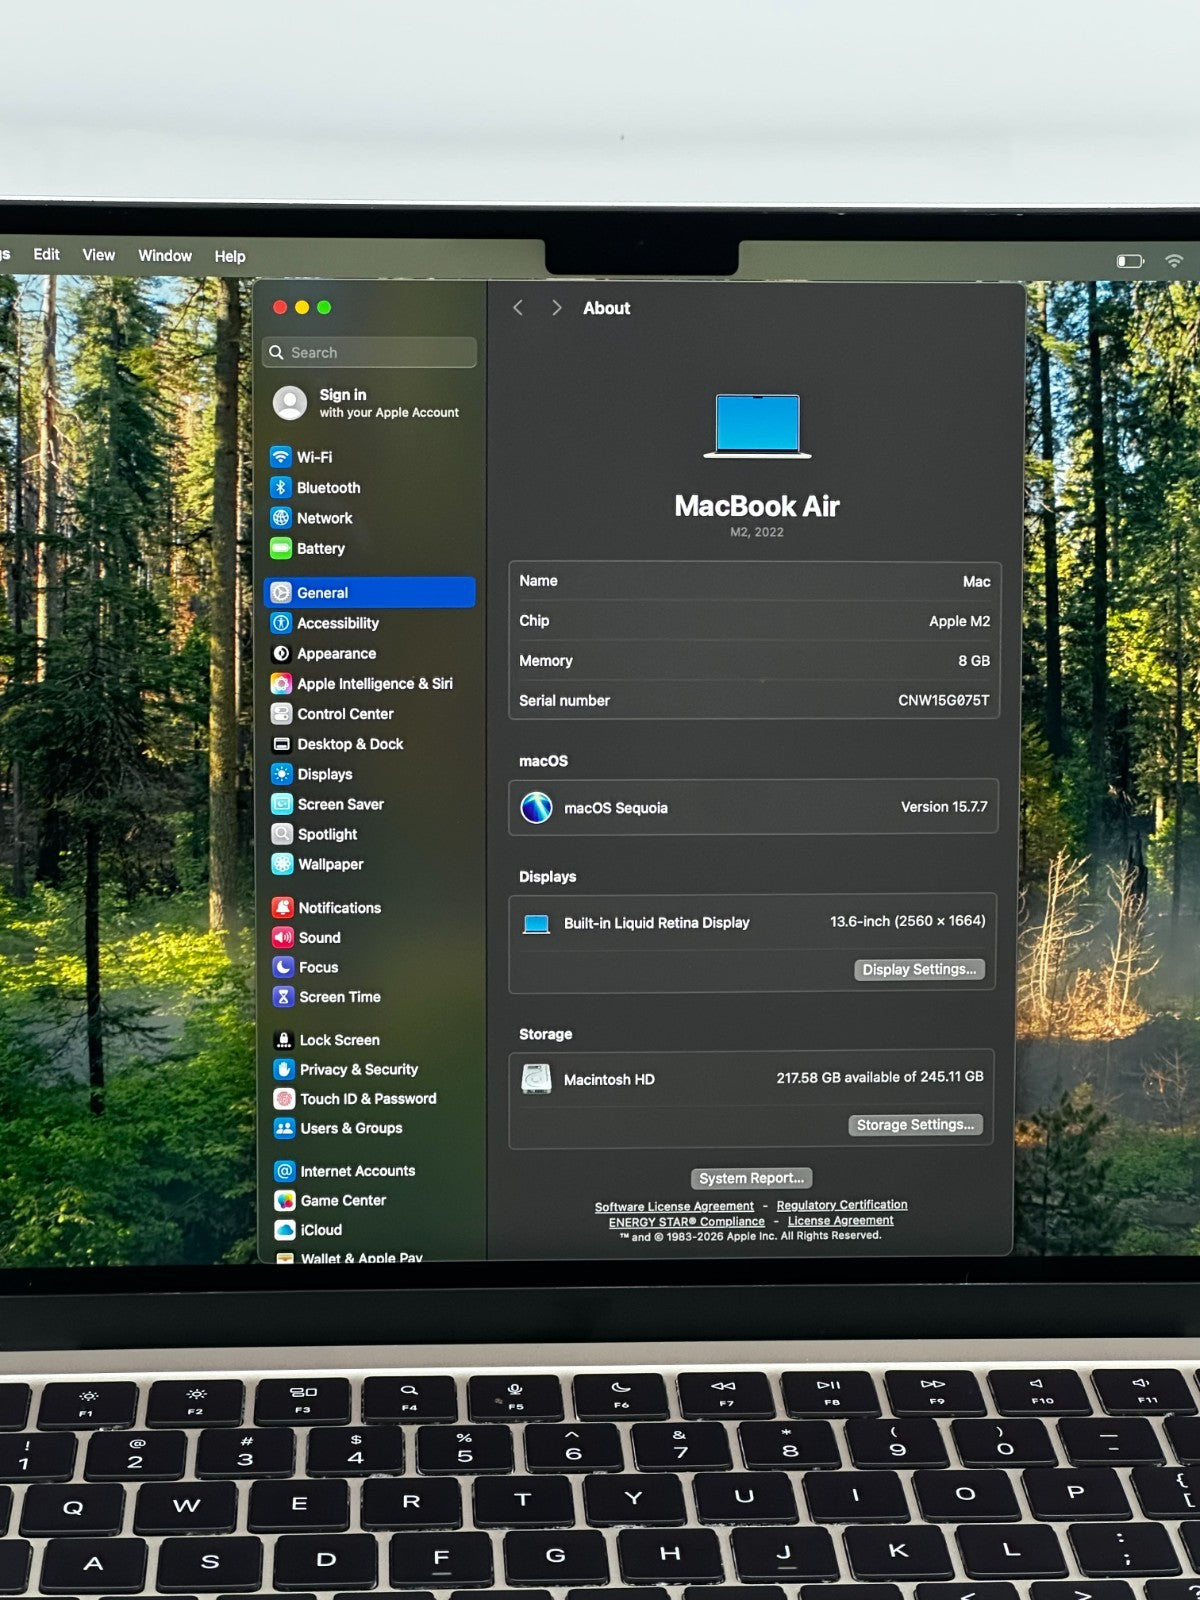Open the Help menu
This screenshot has width=1200, height=1600.
pos(230,257)
